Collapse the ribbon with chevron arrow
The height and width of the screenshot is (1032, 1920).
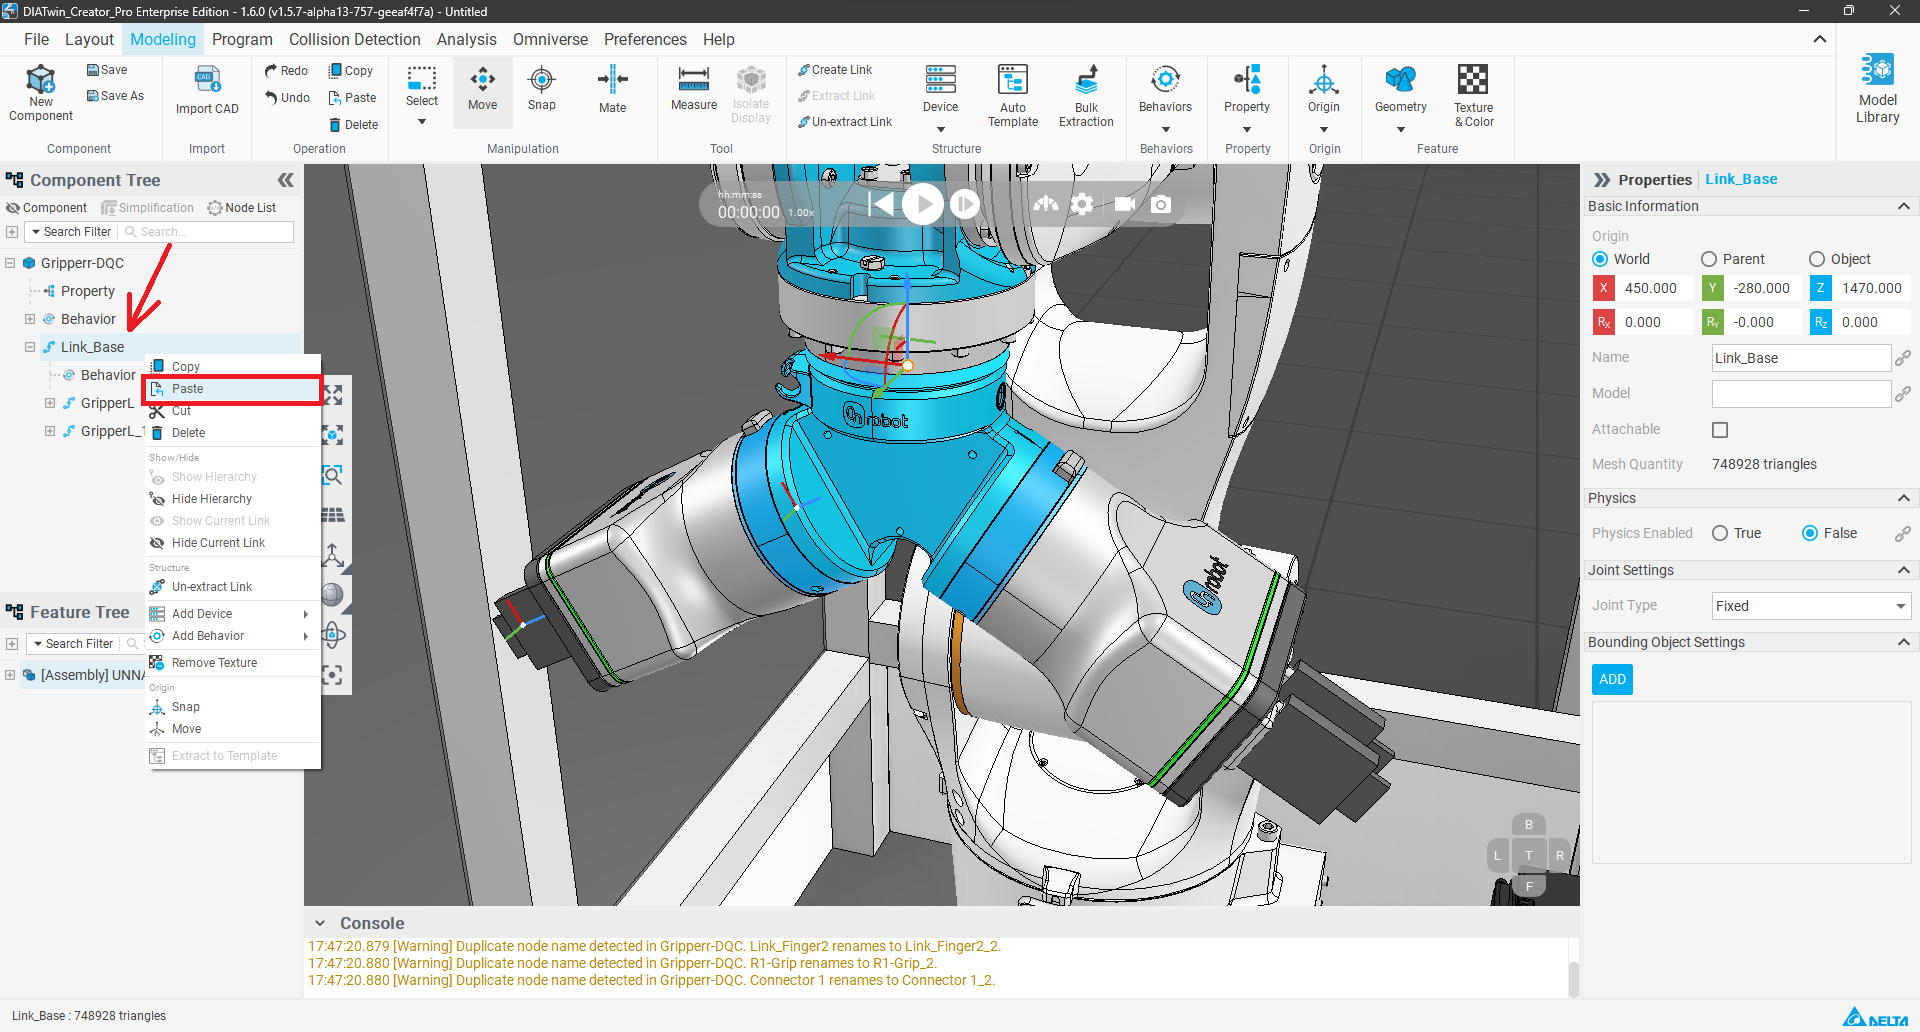pos(1820,39)
